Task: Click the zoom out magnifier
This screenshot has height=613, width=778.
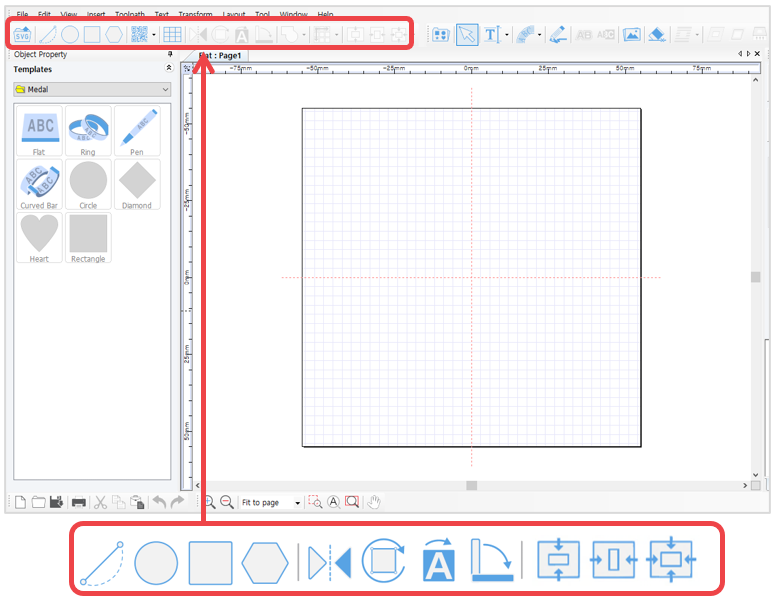Action: tap(227, 502)
